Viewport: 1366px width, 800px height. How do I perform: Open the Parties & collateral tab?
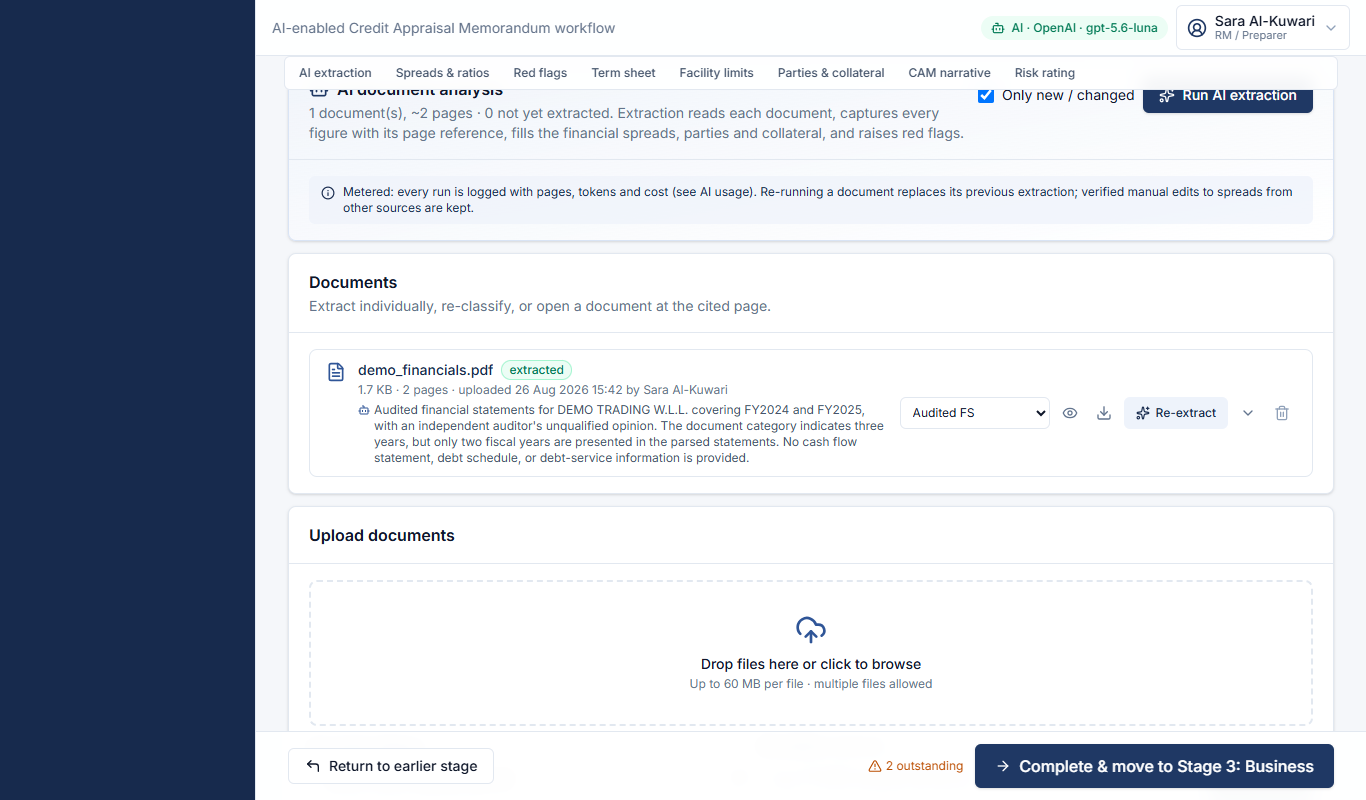831,73
